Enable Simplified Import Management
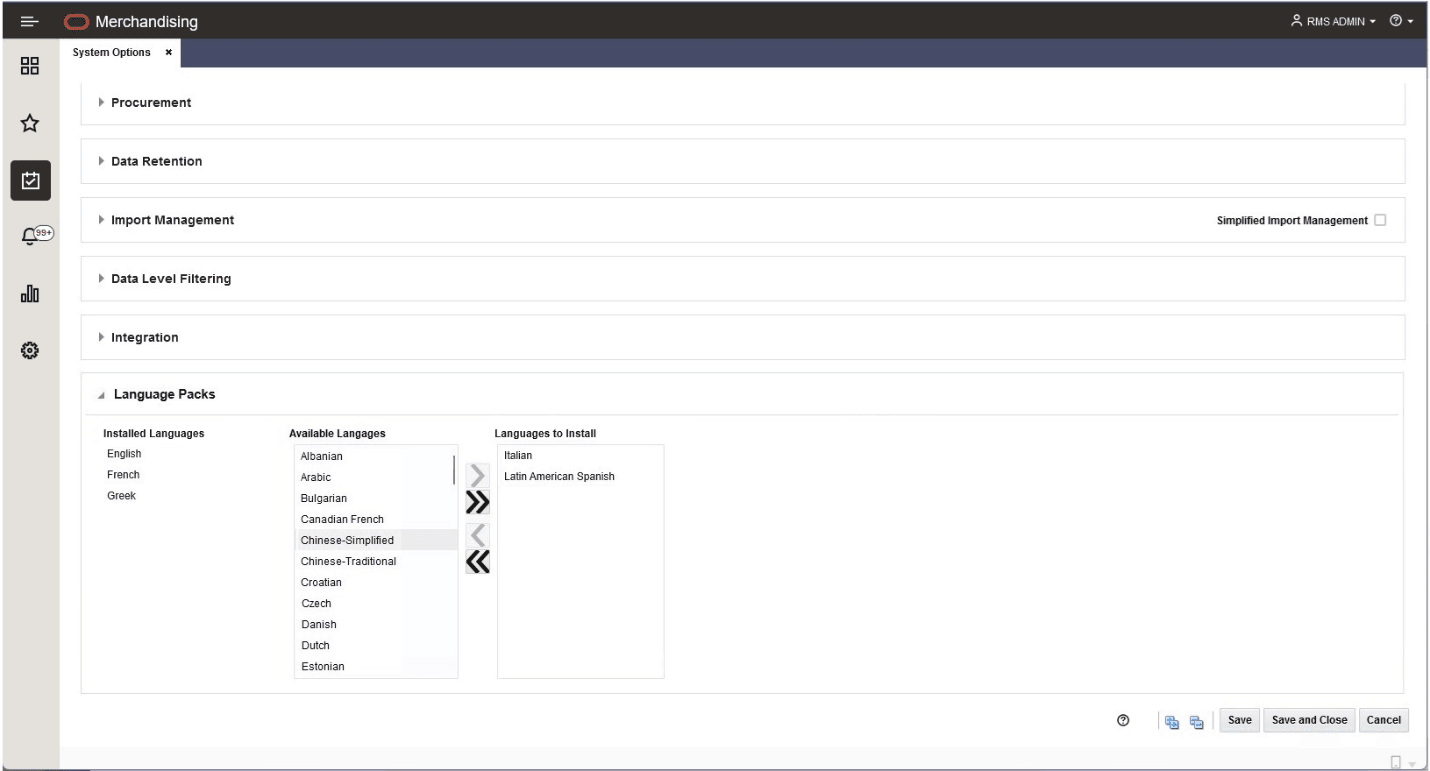 [x=1382, y=220]
